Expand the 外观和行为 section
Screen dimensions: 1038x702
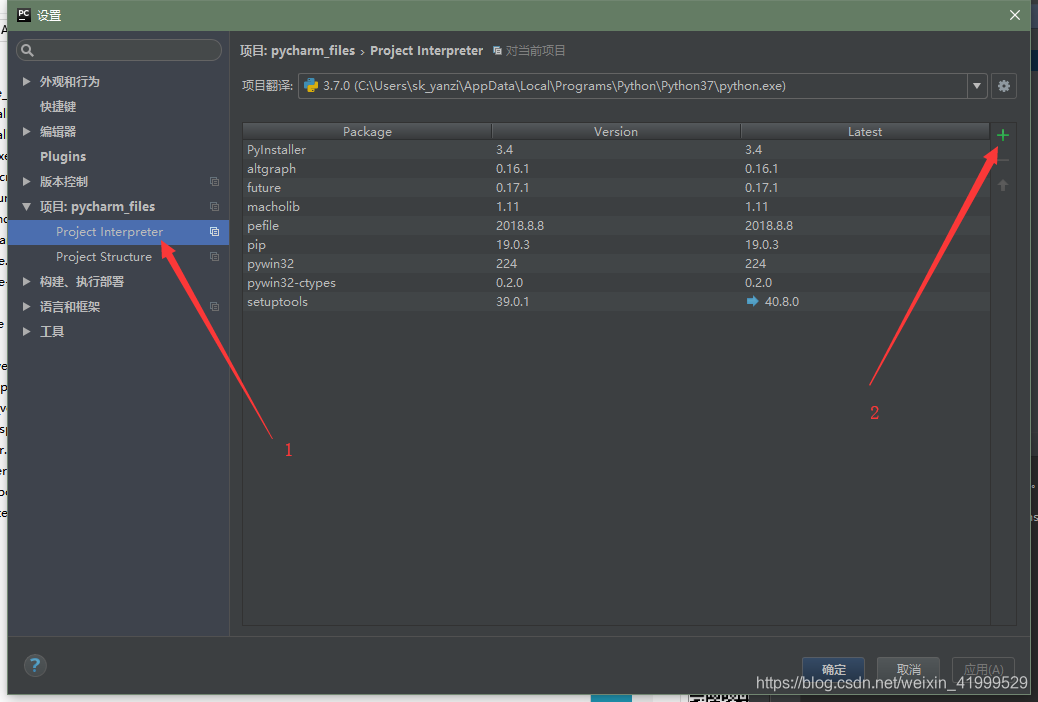point(26,81)
